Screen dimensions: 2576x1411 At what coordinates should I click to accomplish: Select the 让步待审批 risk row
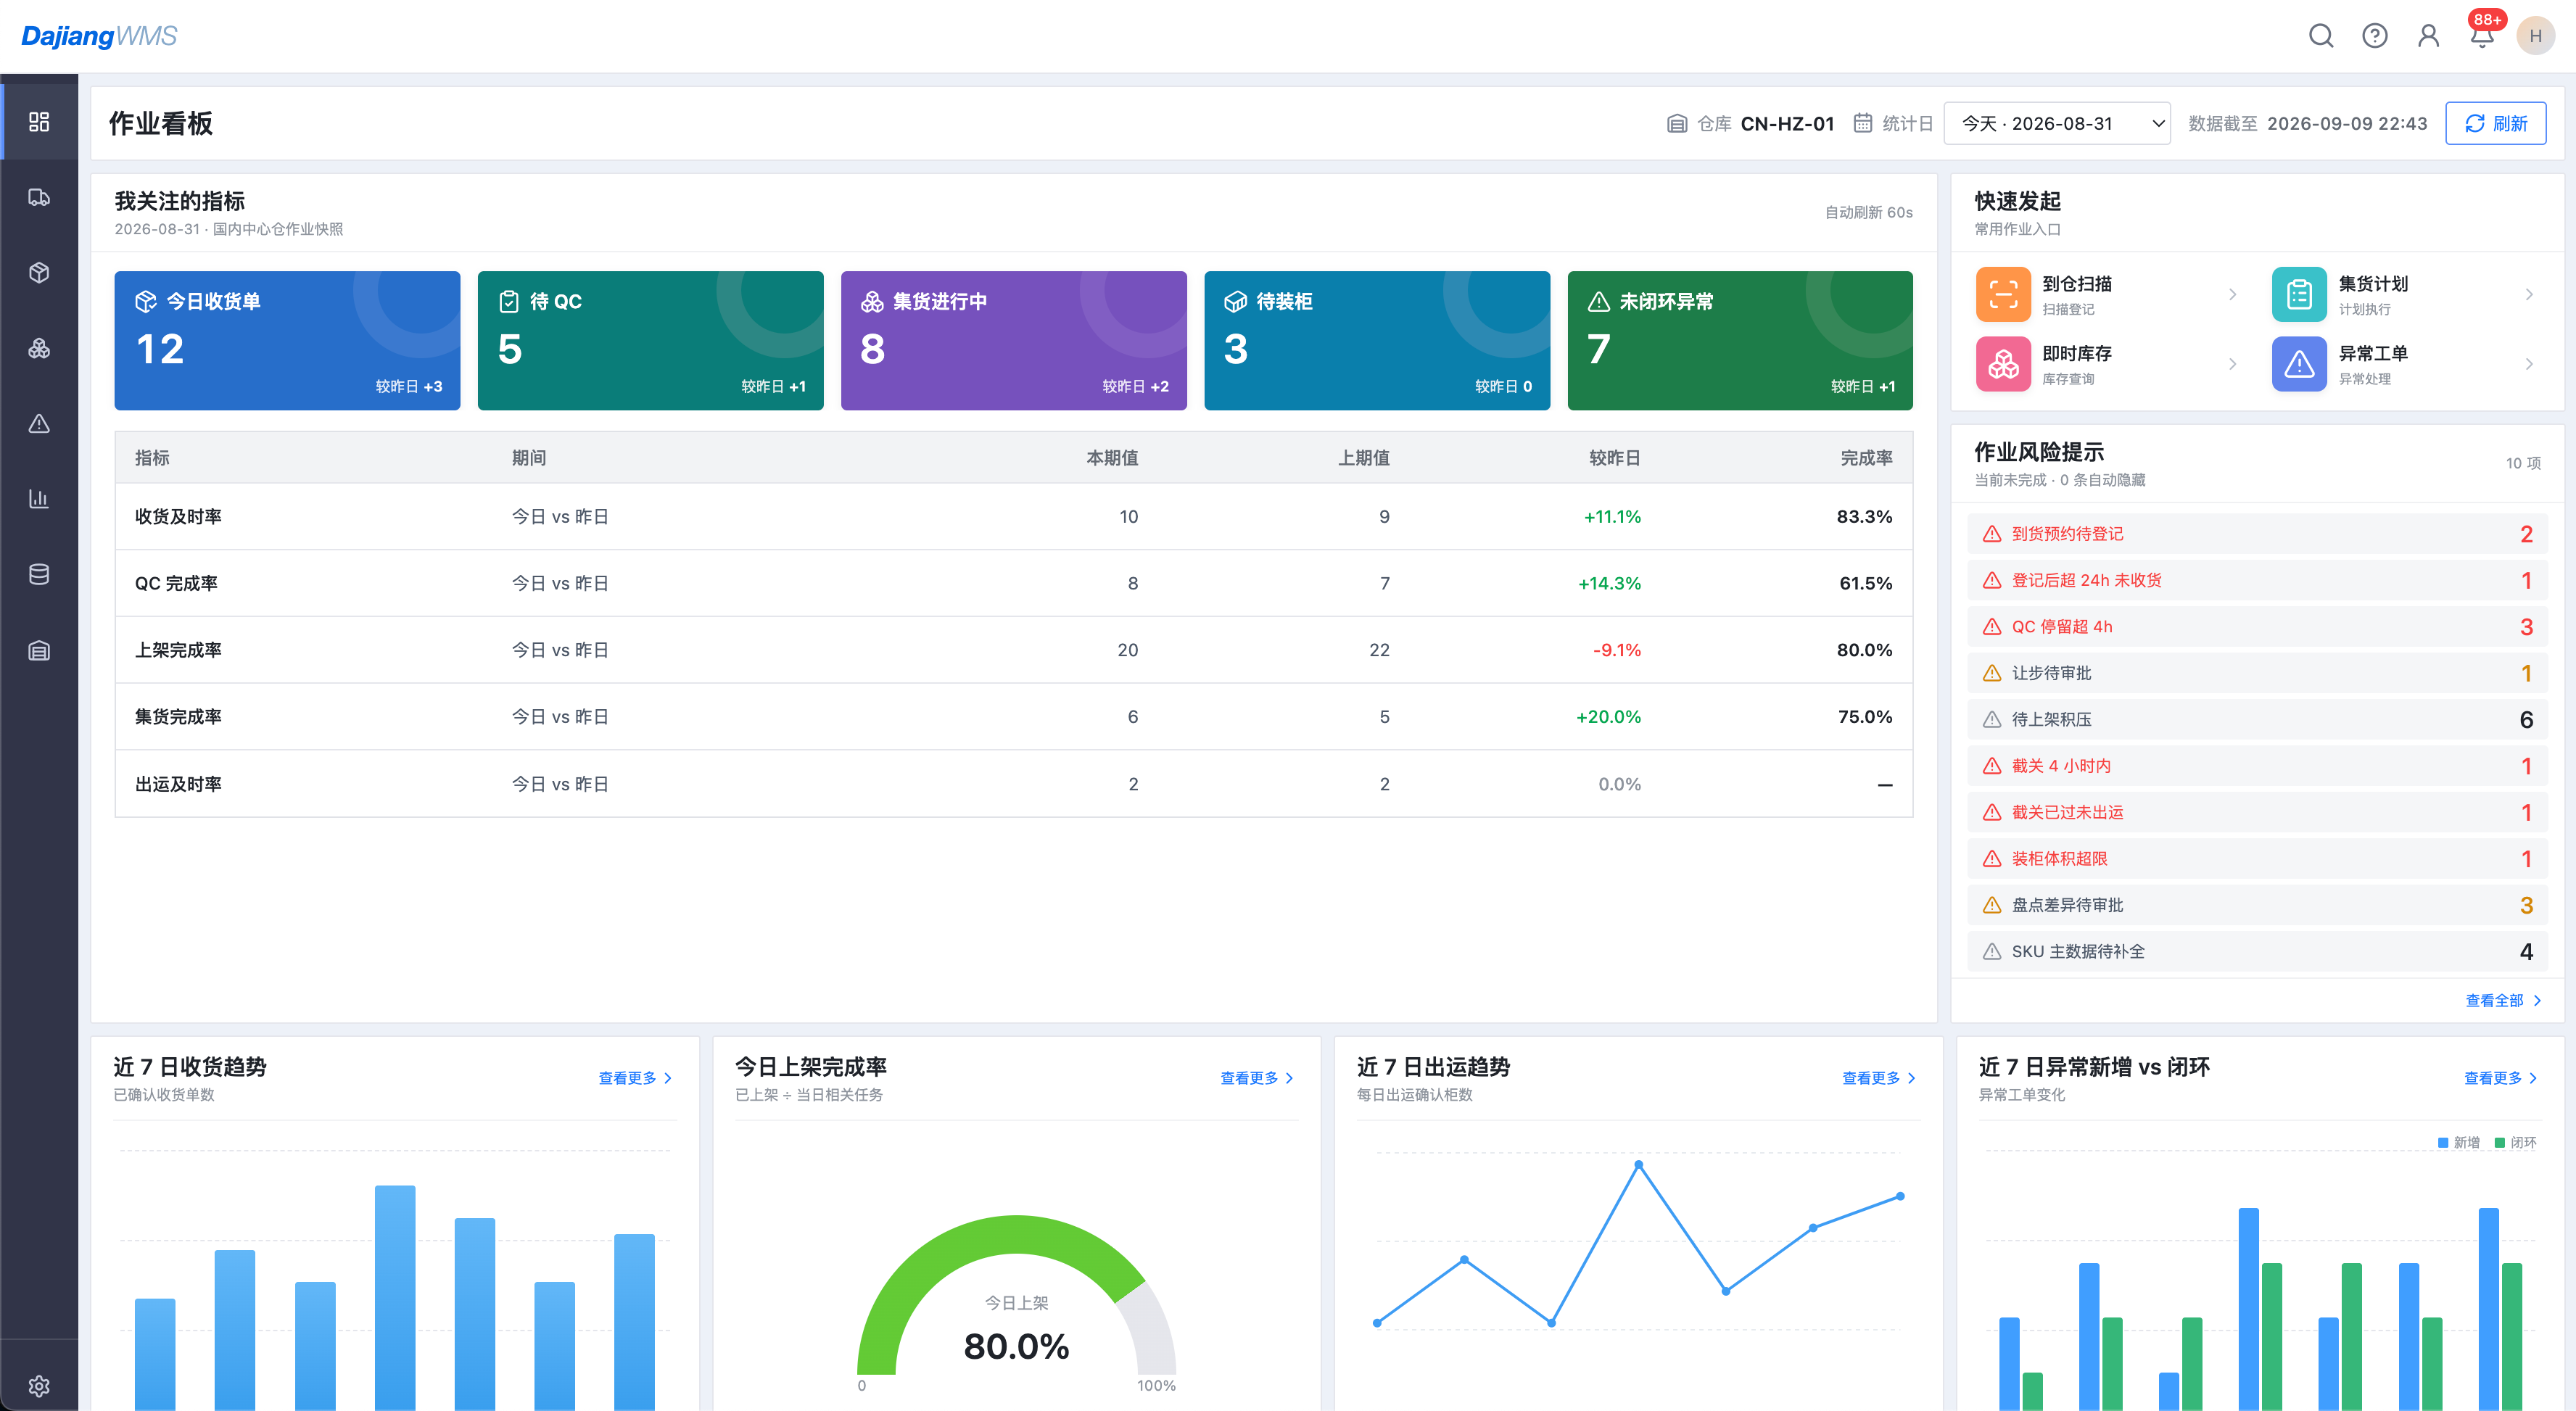tap(2257, 673)
